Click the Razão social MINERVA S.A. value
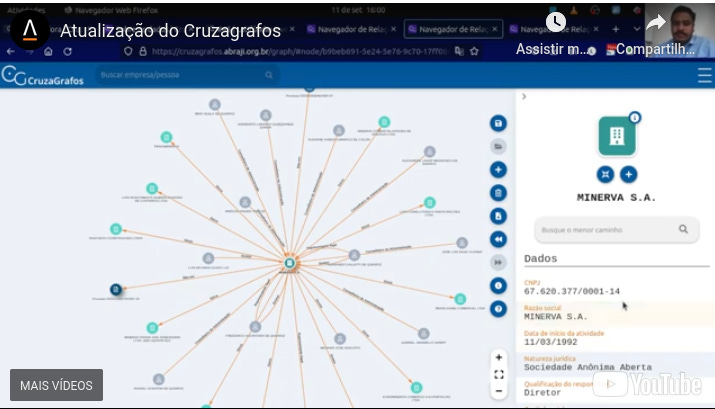The image size is (715, 409). (x=555, y=316)
